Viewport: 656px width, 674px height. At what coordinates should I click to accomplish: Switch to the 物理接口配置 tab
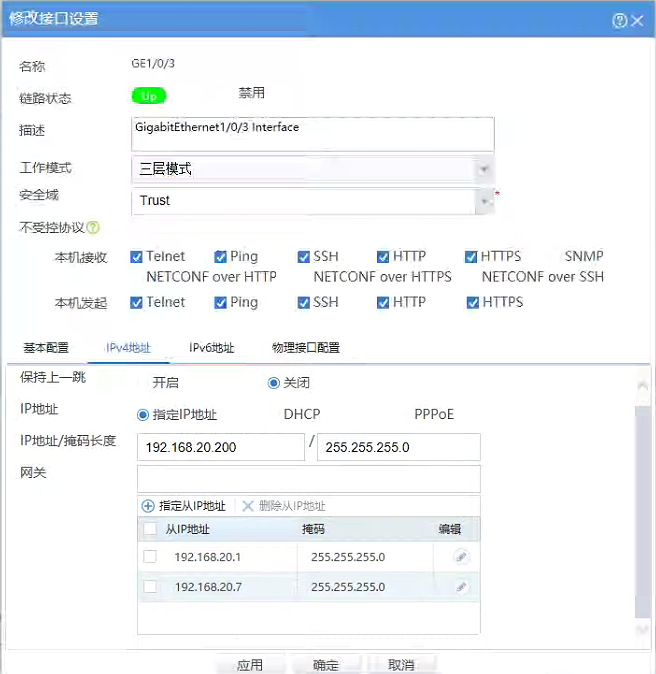pyautogui.click(x=306, y=347)
